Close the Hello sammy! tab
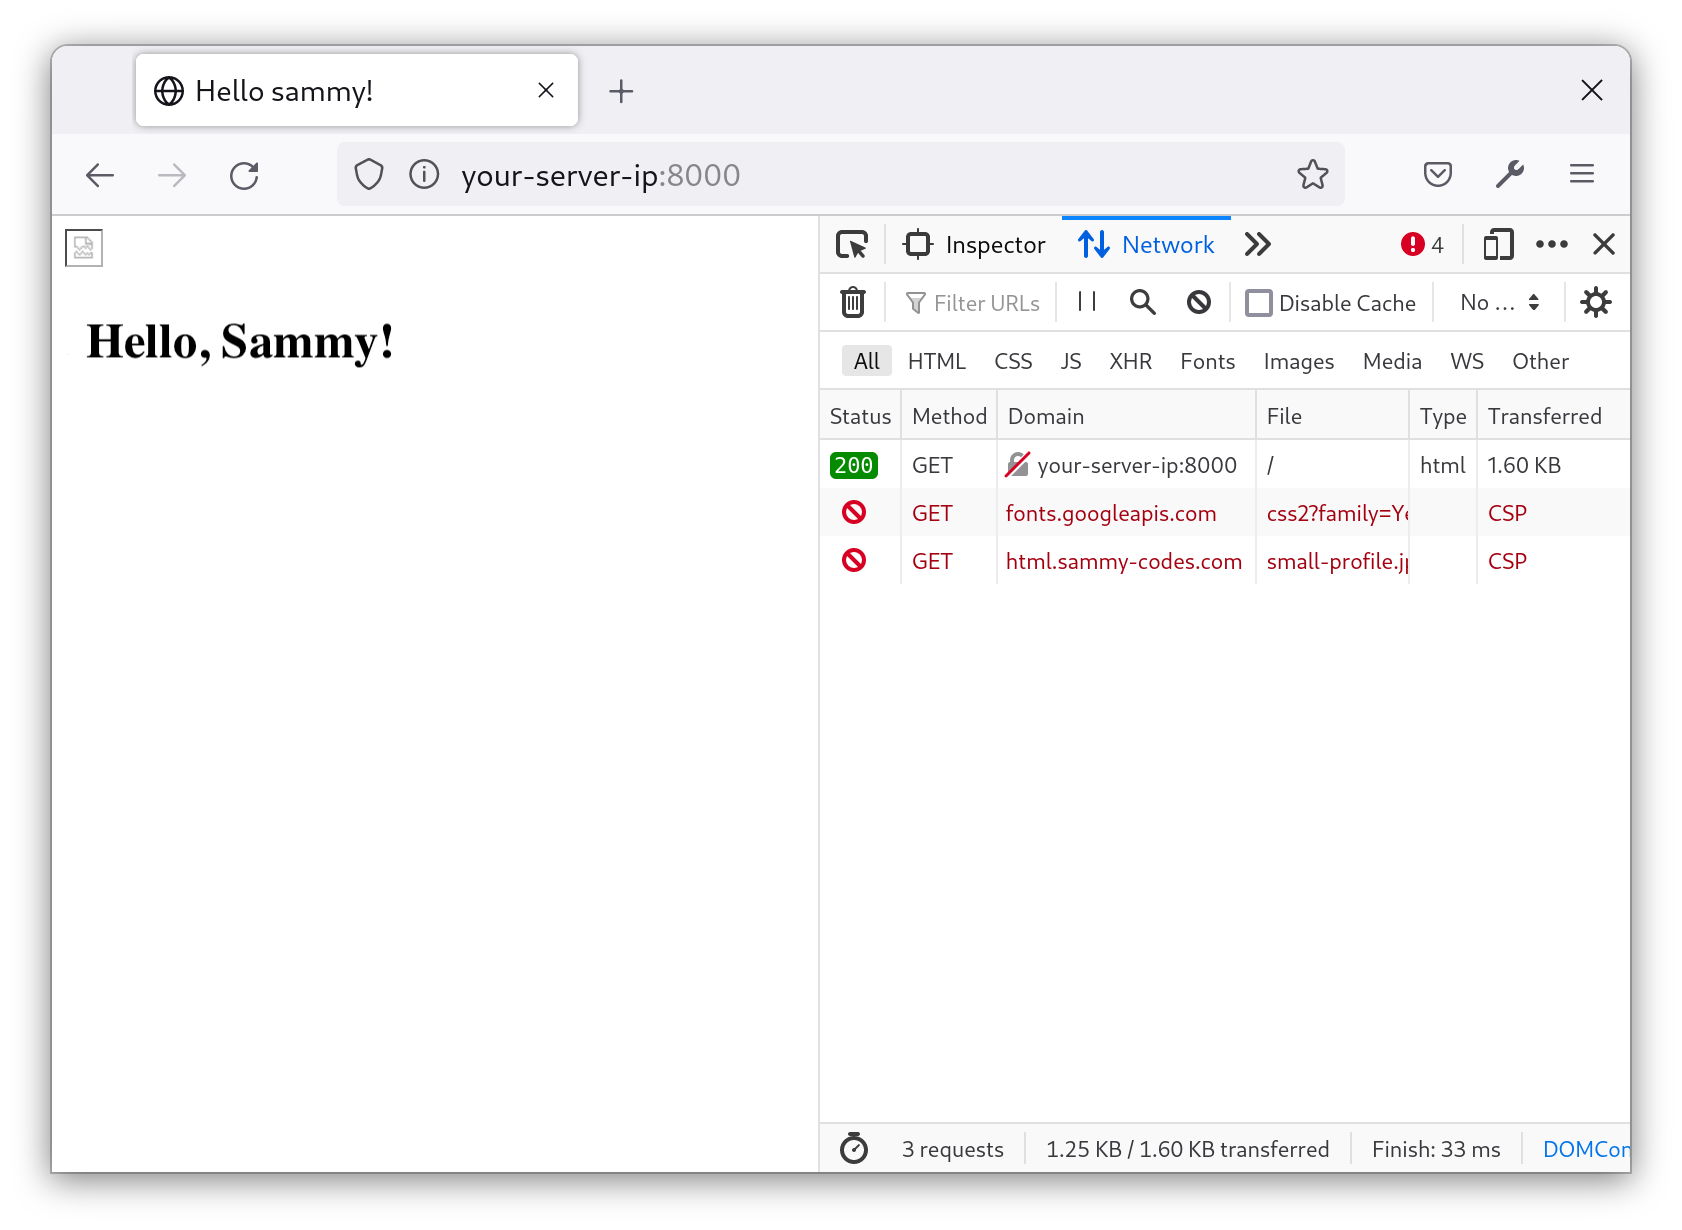 click(x=546, y=91)
